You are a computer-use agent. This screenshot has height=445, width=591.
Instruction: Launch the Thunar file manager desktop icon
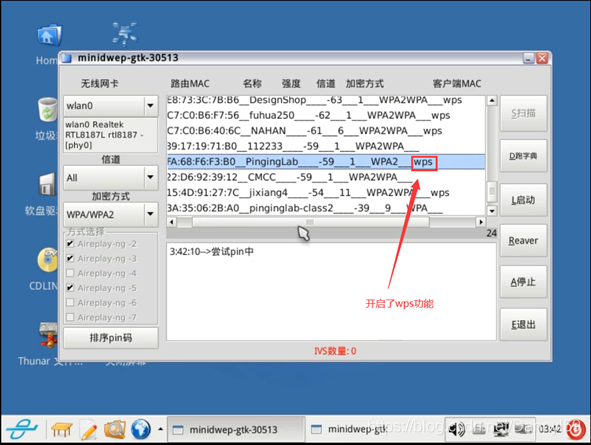48,335
